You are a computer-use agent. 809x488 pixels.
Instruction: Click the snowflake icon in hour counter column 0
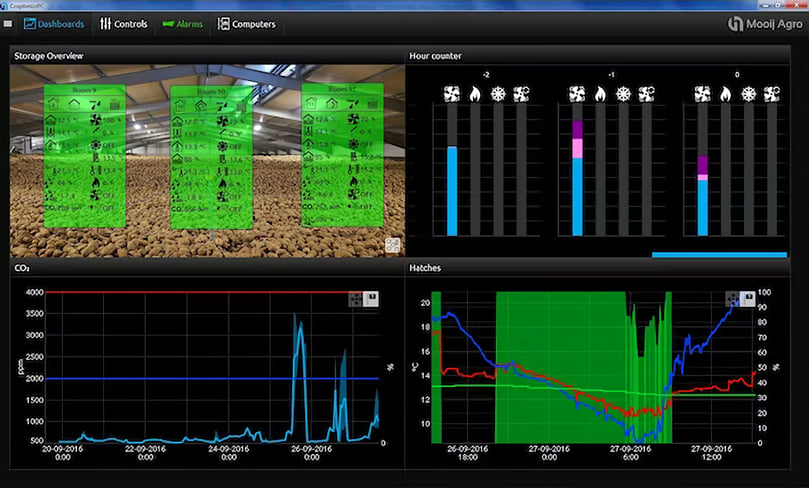pos(749,94)
